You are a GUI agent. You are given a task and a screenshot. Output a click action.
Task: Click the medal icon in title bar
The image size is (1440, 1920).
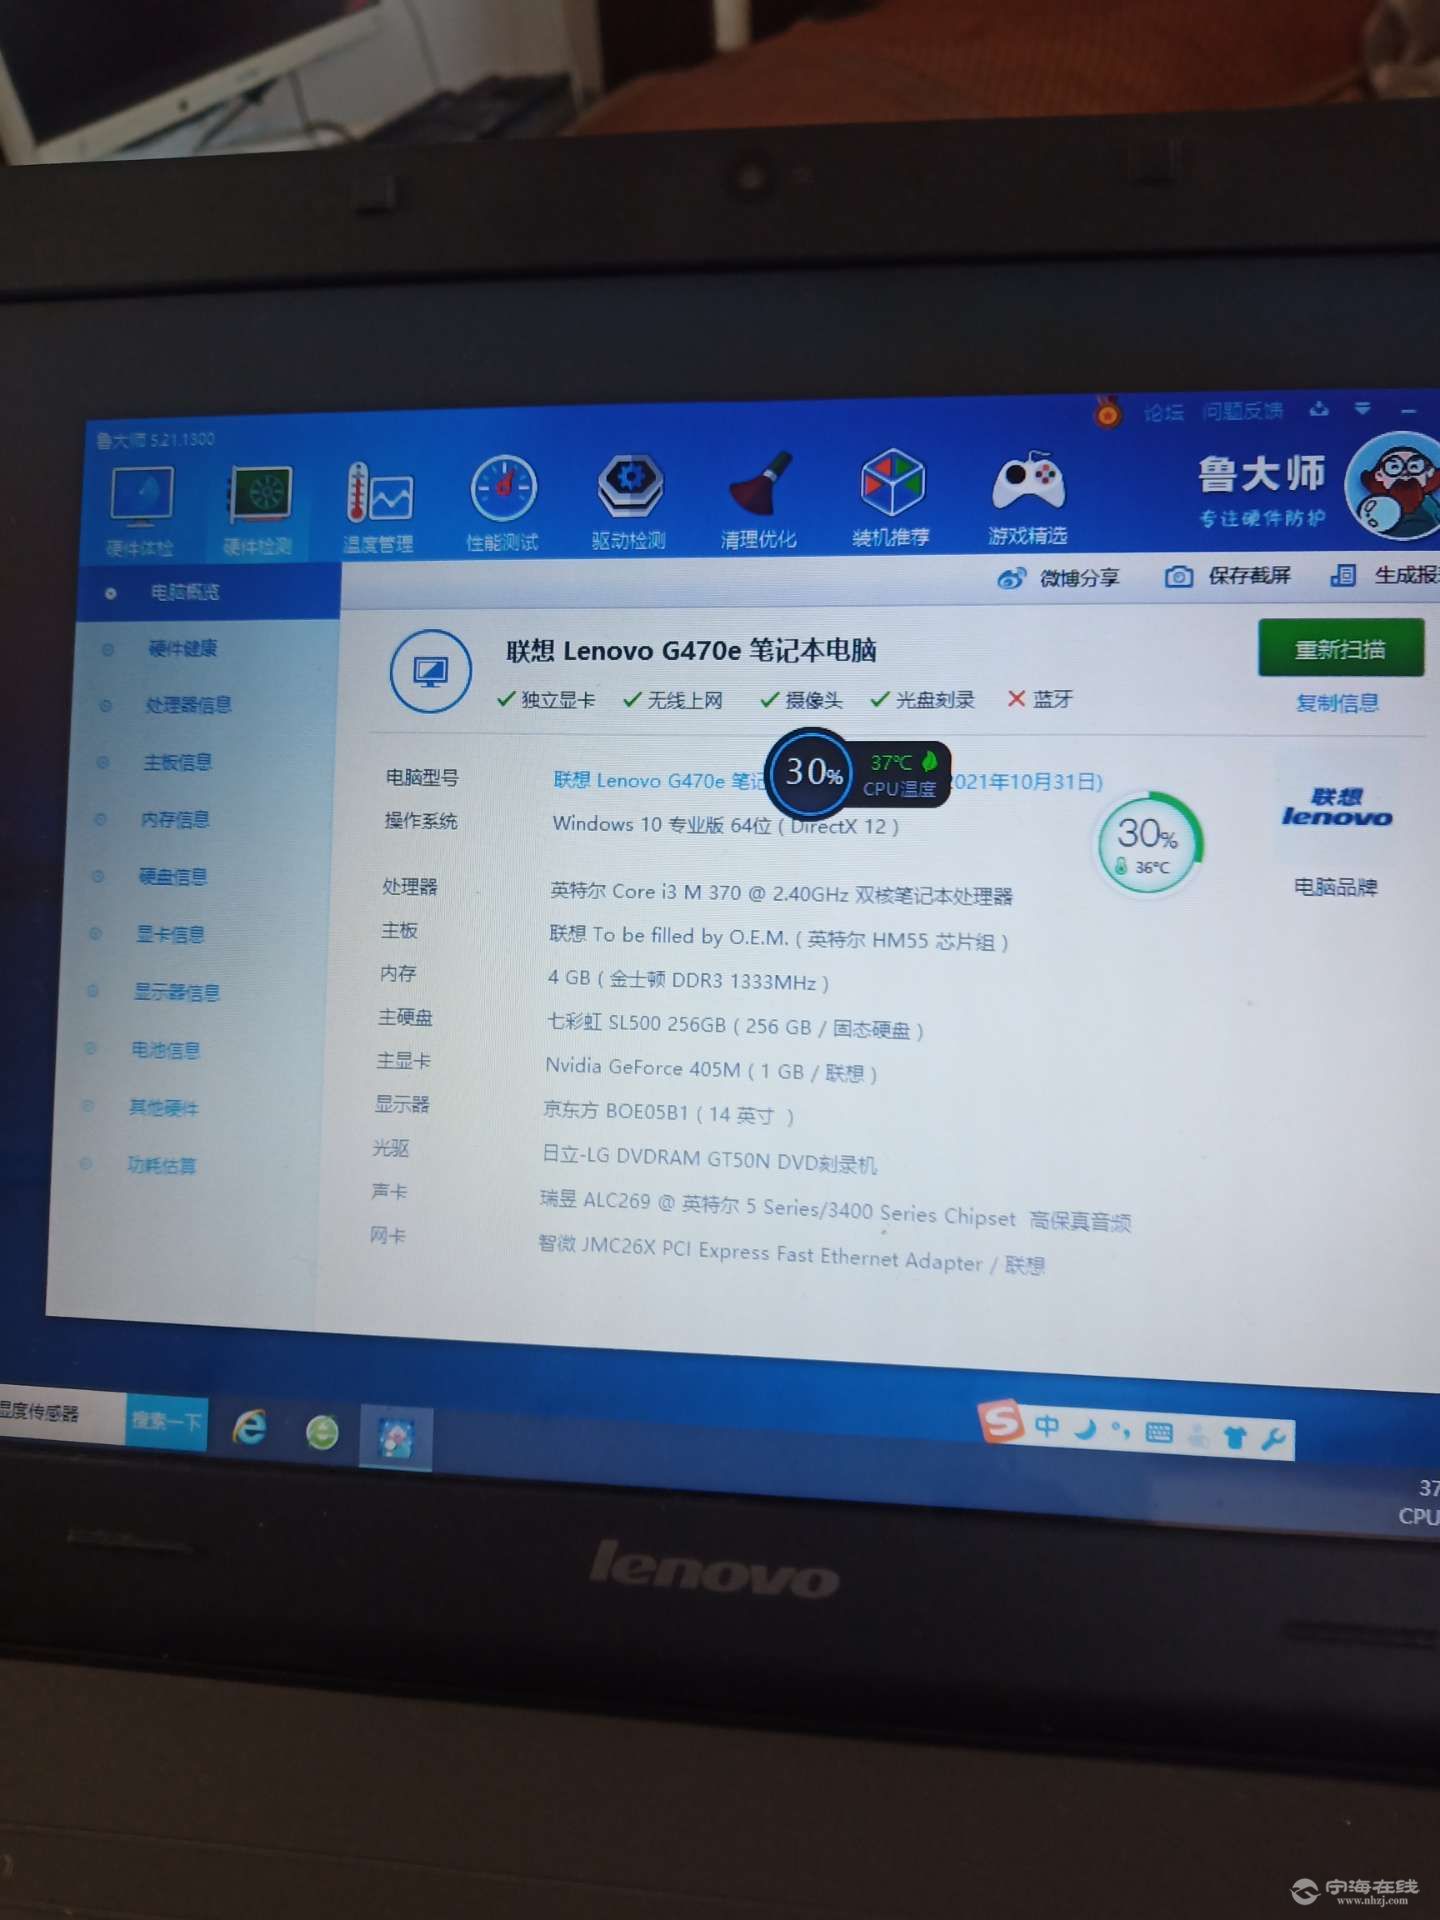pos(1107,412)
